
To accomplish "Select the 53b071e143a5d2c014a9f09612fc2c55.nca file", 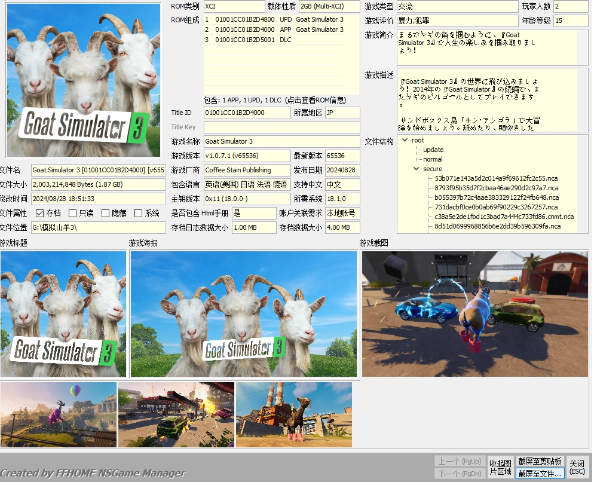I will tap(496, 178).
